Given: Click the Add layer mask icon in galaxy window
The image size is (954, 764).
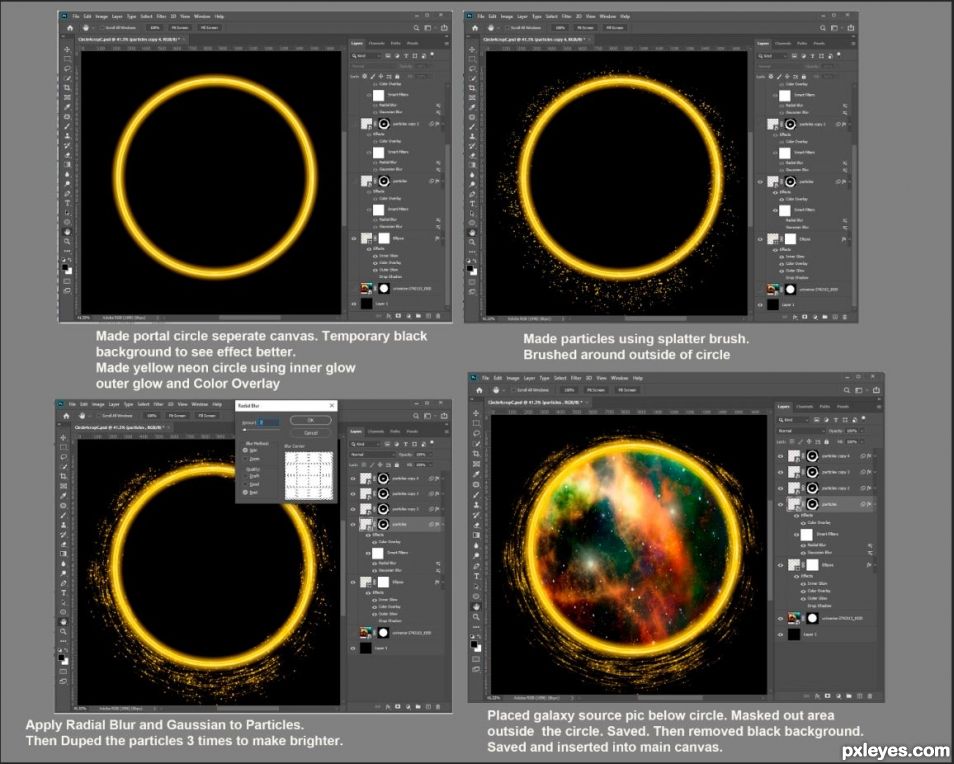Looking at the screenshot, I should click(x=827, y=696).
